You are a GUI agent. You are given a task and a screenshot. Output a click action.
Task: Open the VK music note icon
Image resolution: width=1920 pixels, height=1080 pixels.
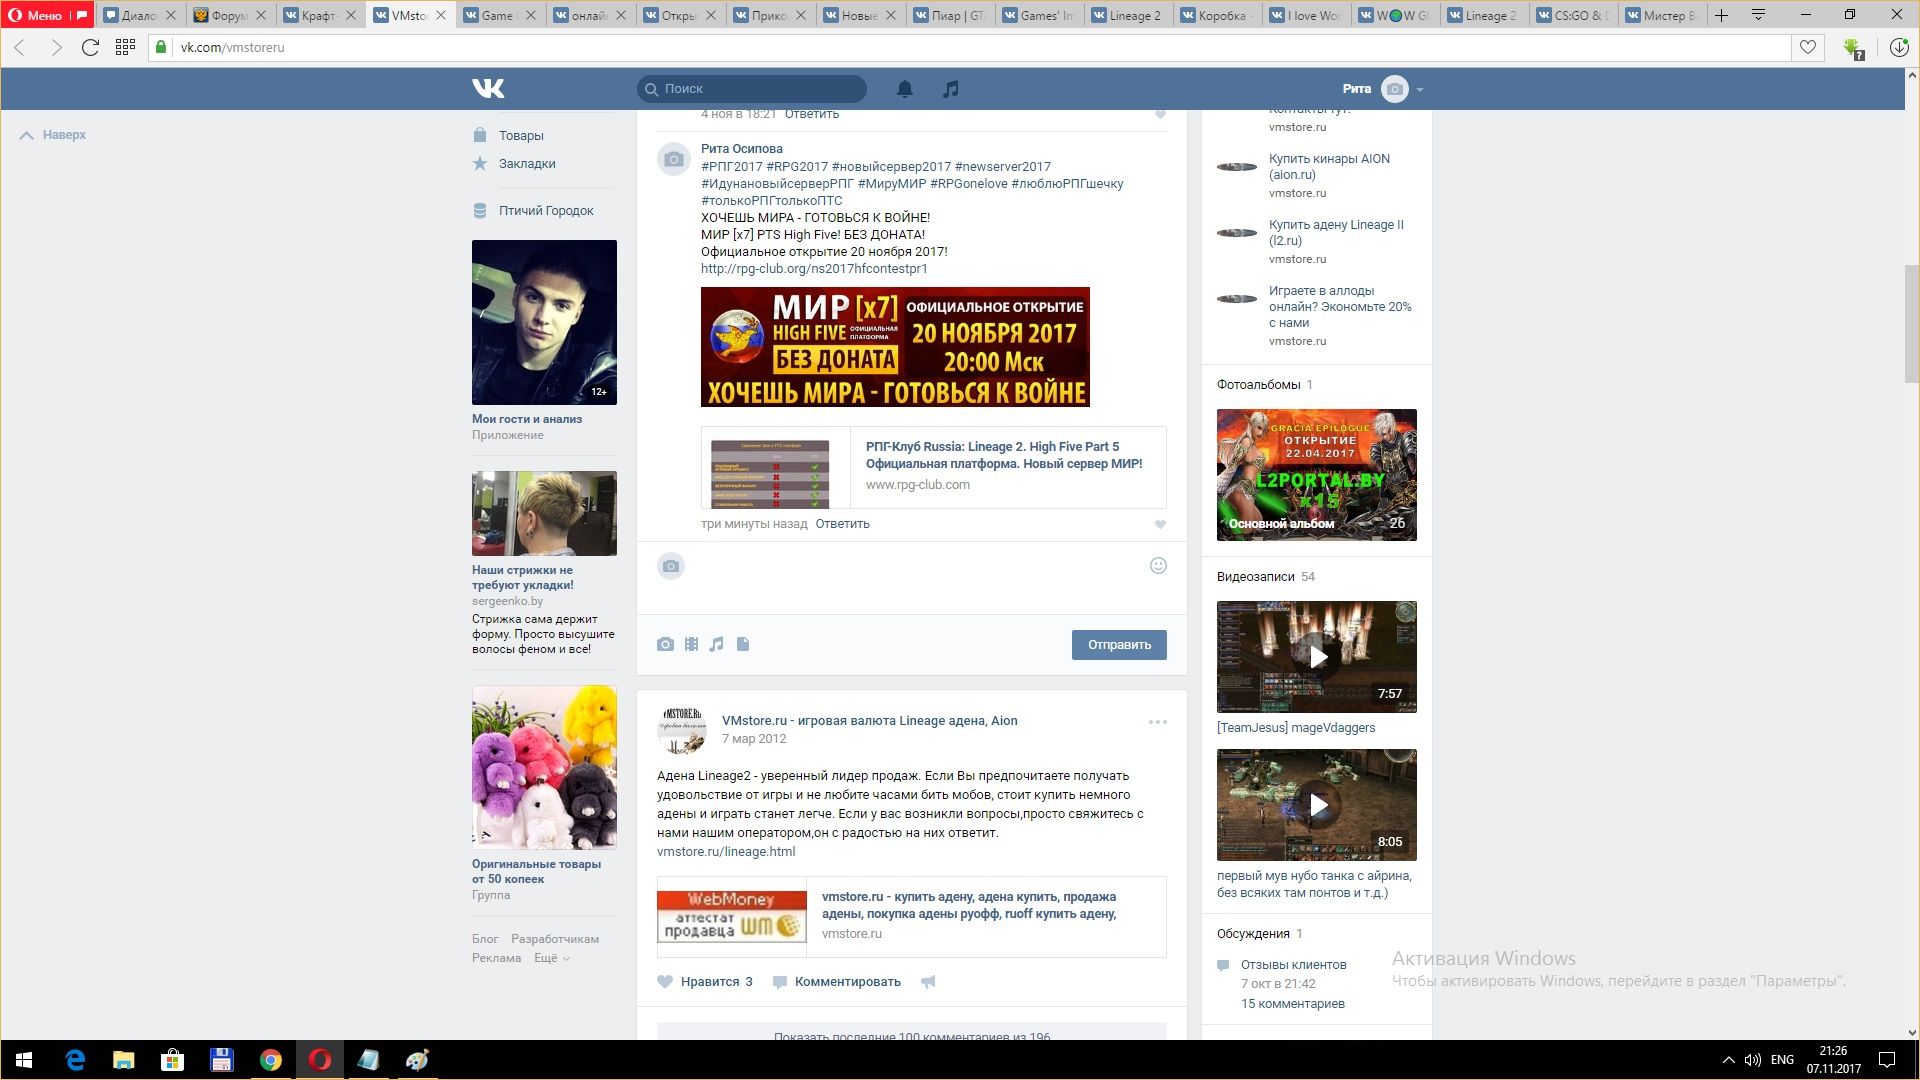pyautogui.click(x=950, y=89)
